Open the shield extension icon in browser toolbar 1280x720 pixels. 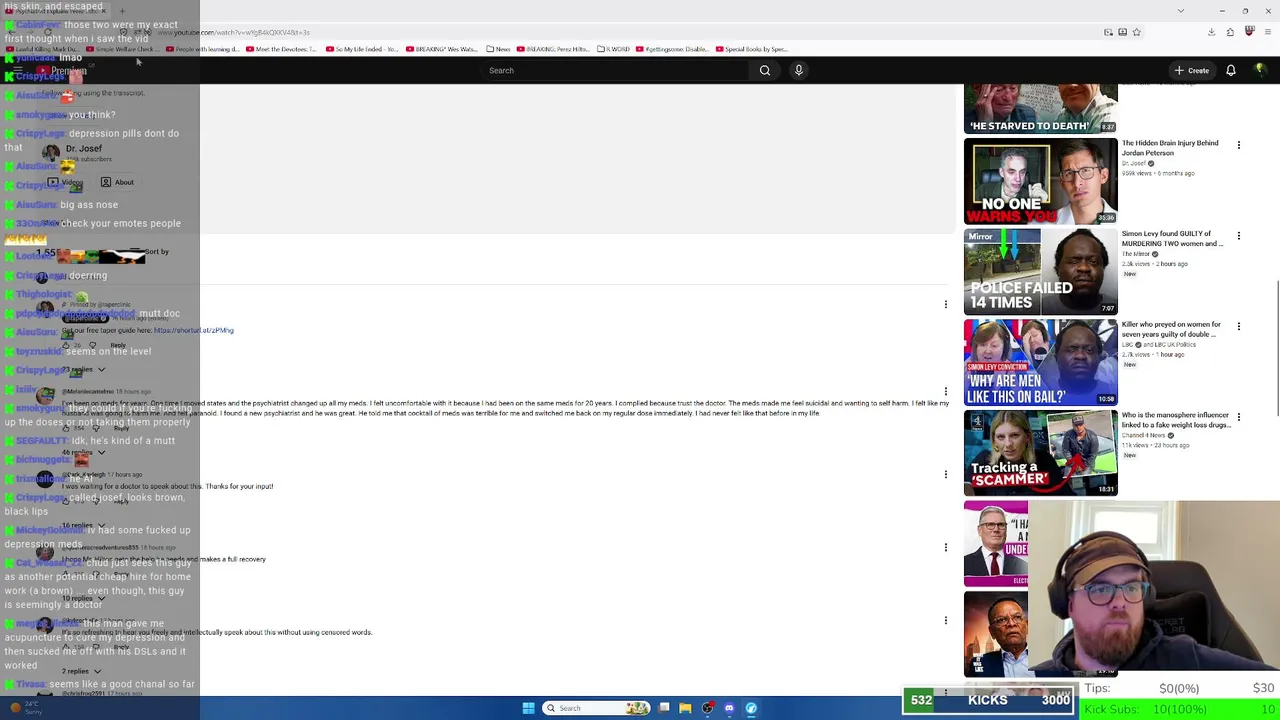click(1249, 32)
